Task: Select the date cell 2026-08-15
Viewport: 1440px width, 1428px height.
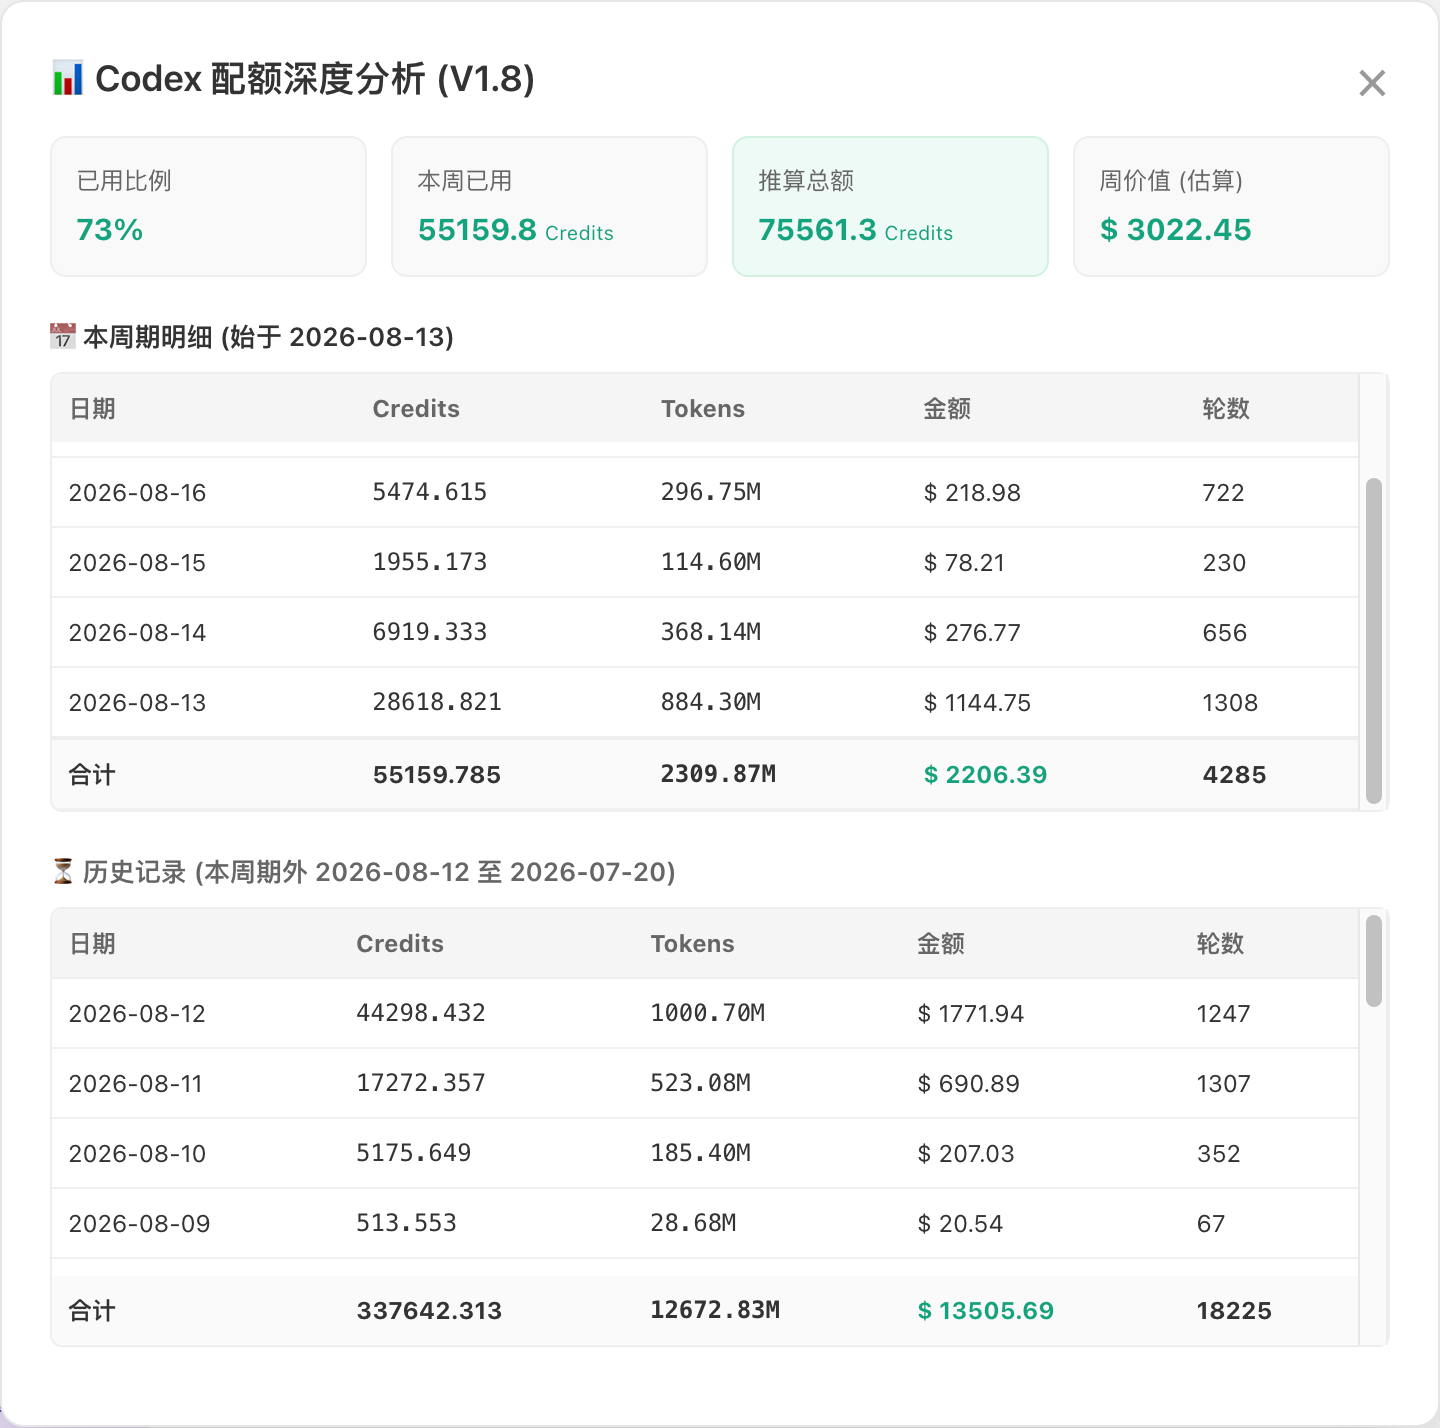Action: [x=137, y=563]
